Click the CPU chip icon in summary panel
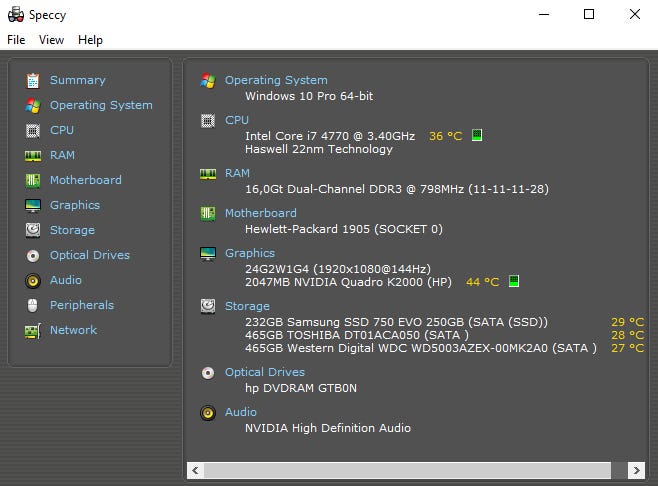The image size is (658, 486). [x=208, y=120]
